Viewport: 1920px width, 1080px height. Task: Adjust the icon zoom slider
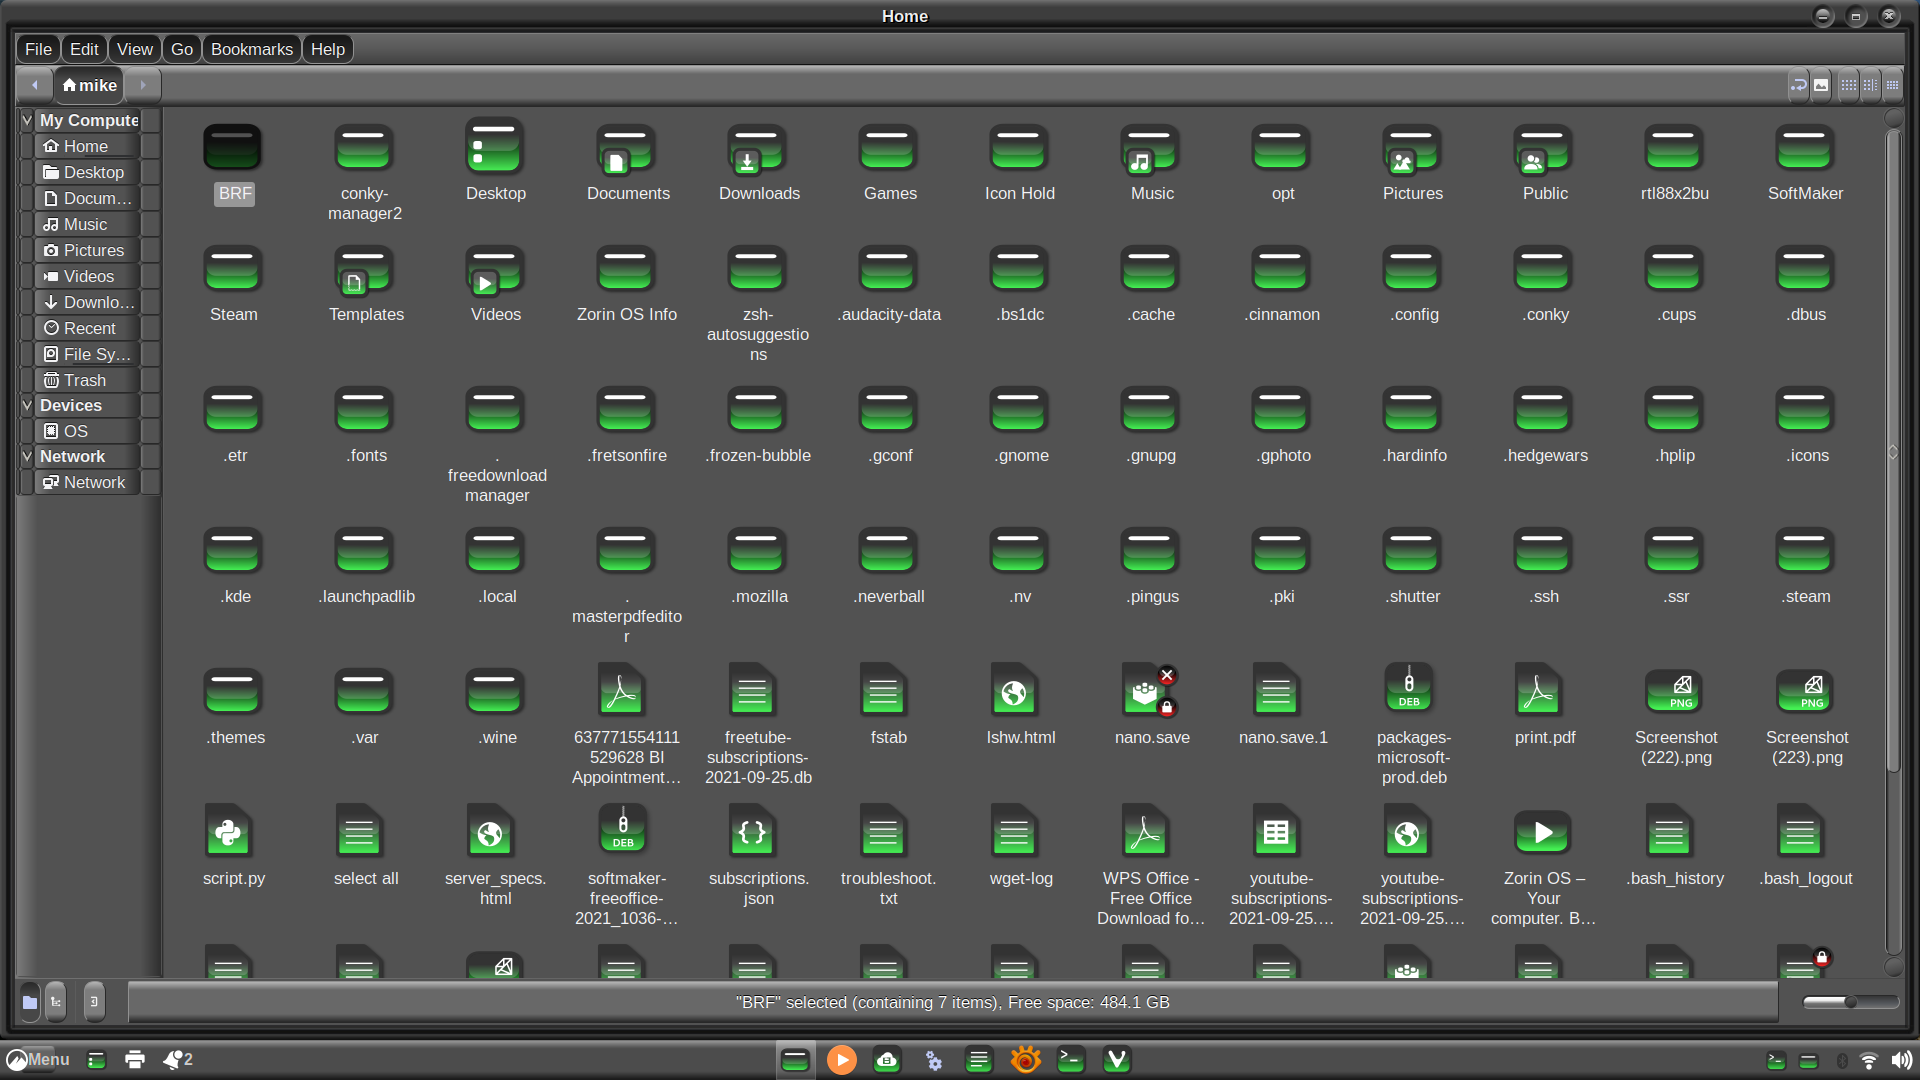pos(1851,1001)
